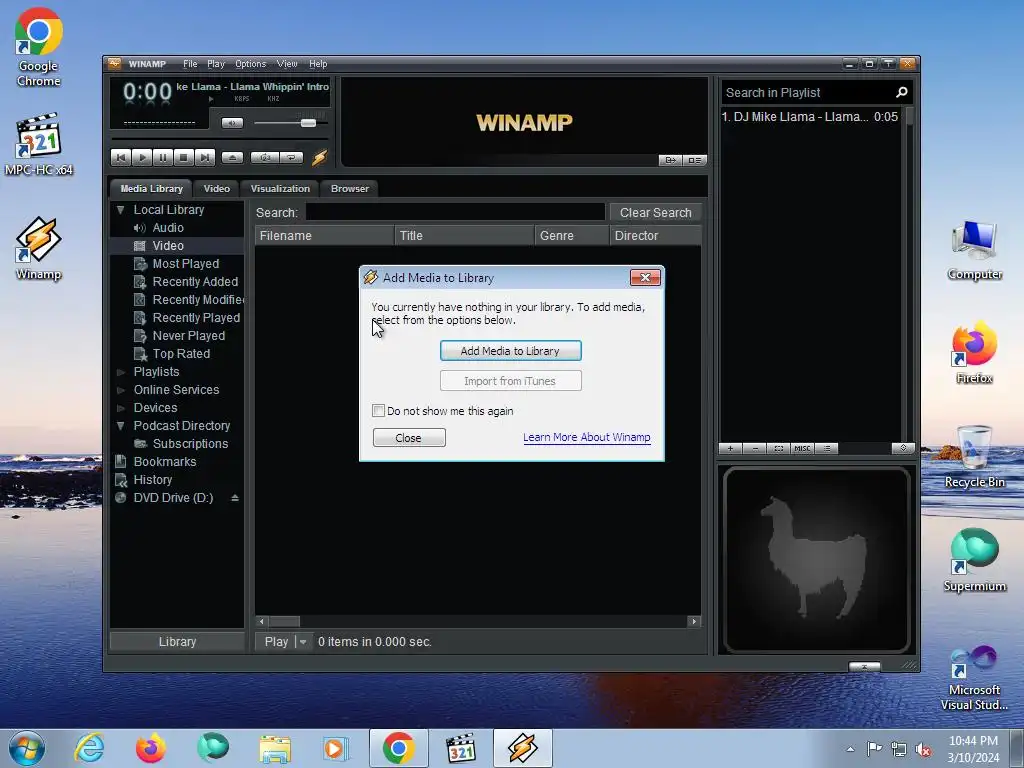Select Audio in Local Library
This screenshot has height=768, width=1024.
pos(168,228)
